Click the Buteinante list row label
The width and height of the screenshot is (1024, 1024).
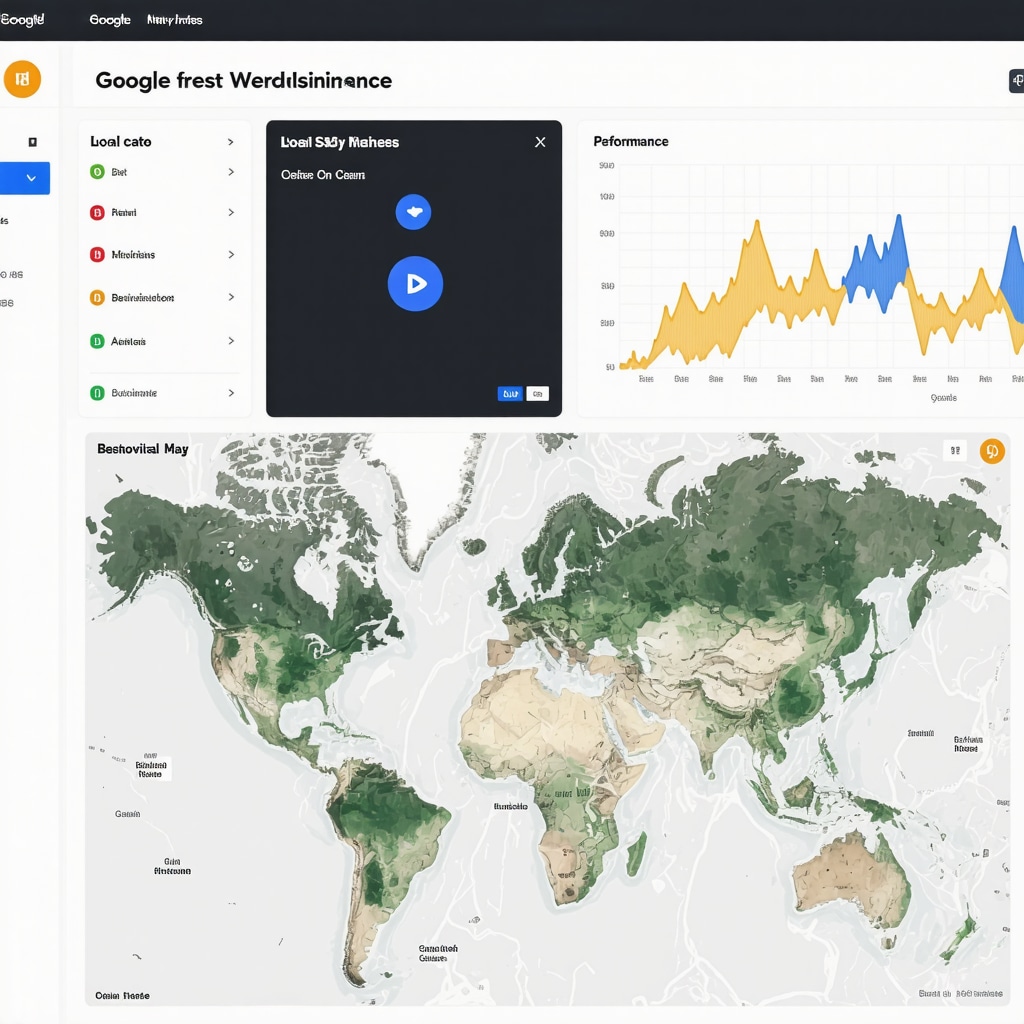point(134,392)
